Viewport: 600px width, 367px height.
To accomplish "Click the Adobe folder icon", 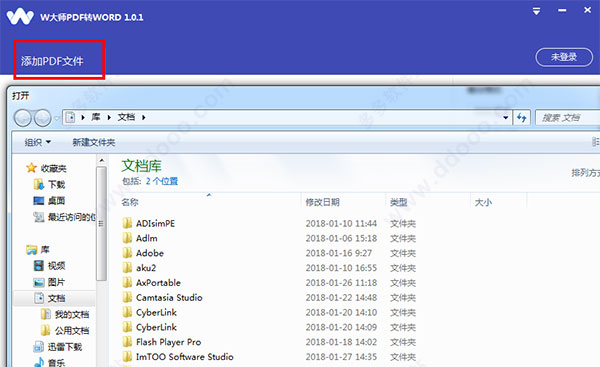I will pos(127,253).
